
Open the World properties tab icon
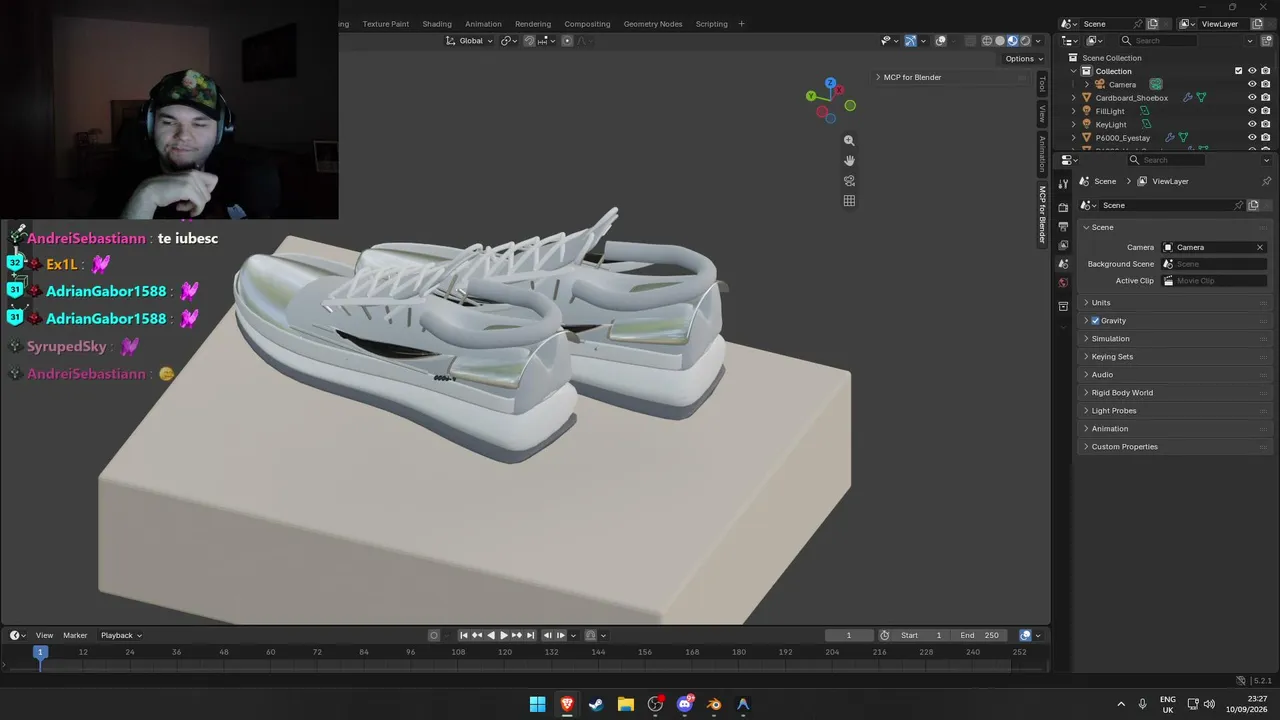[x=1063, y=283]
